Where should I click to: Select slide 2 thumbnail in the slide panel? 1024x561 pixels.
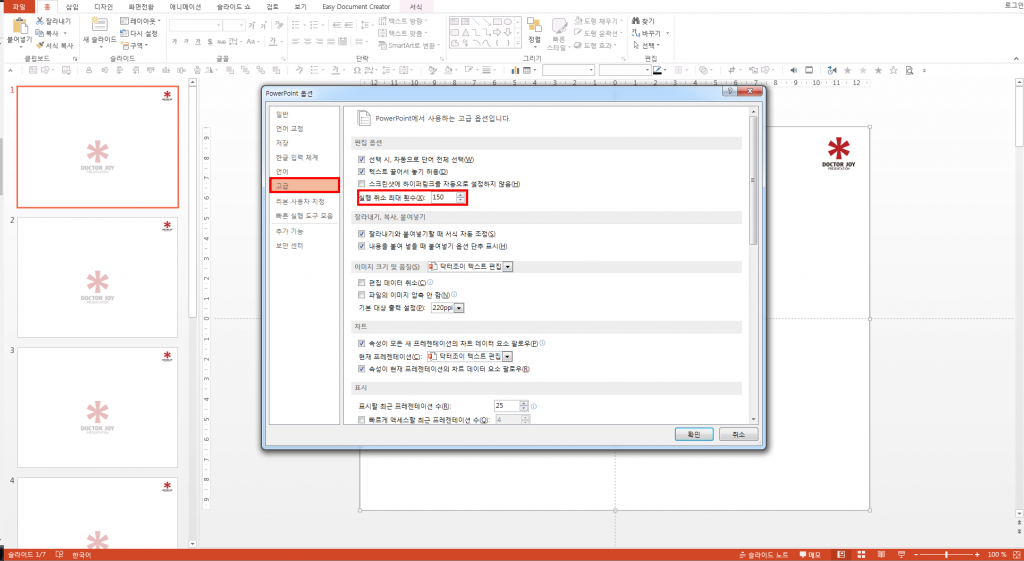97,277
